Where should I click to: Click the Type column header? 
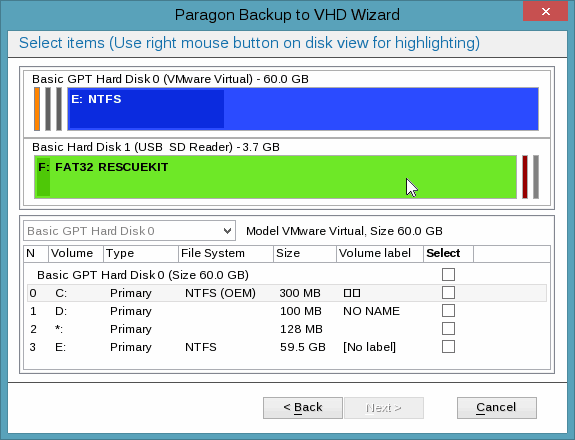141,253
